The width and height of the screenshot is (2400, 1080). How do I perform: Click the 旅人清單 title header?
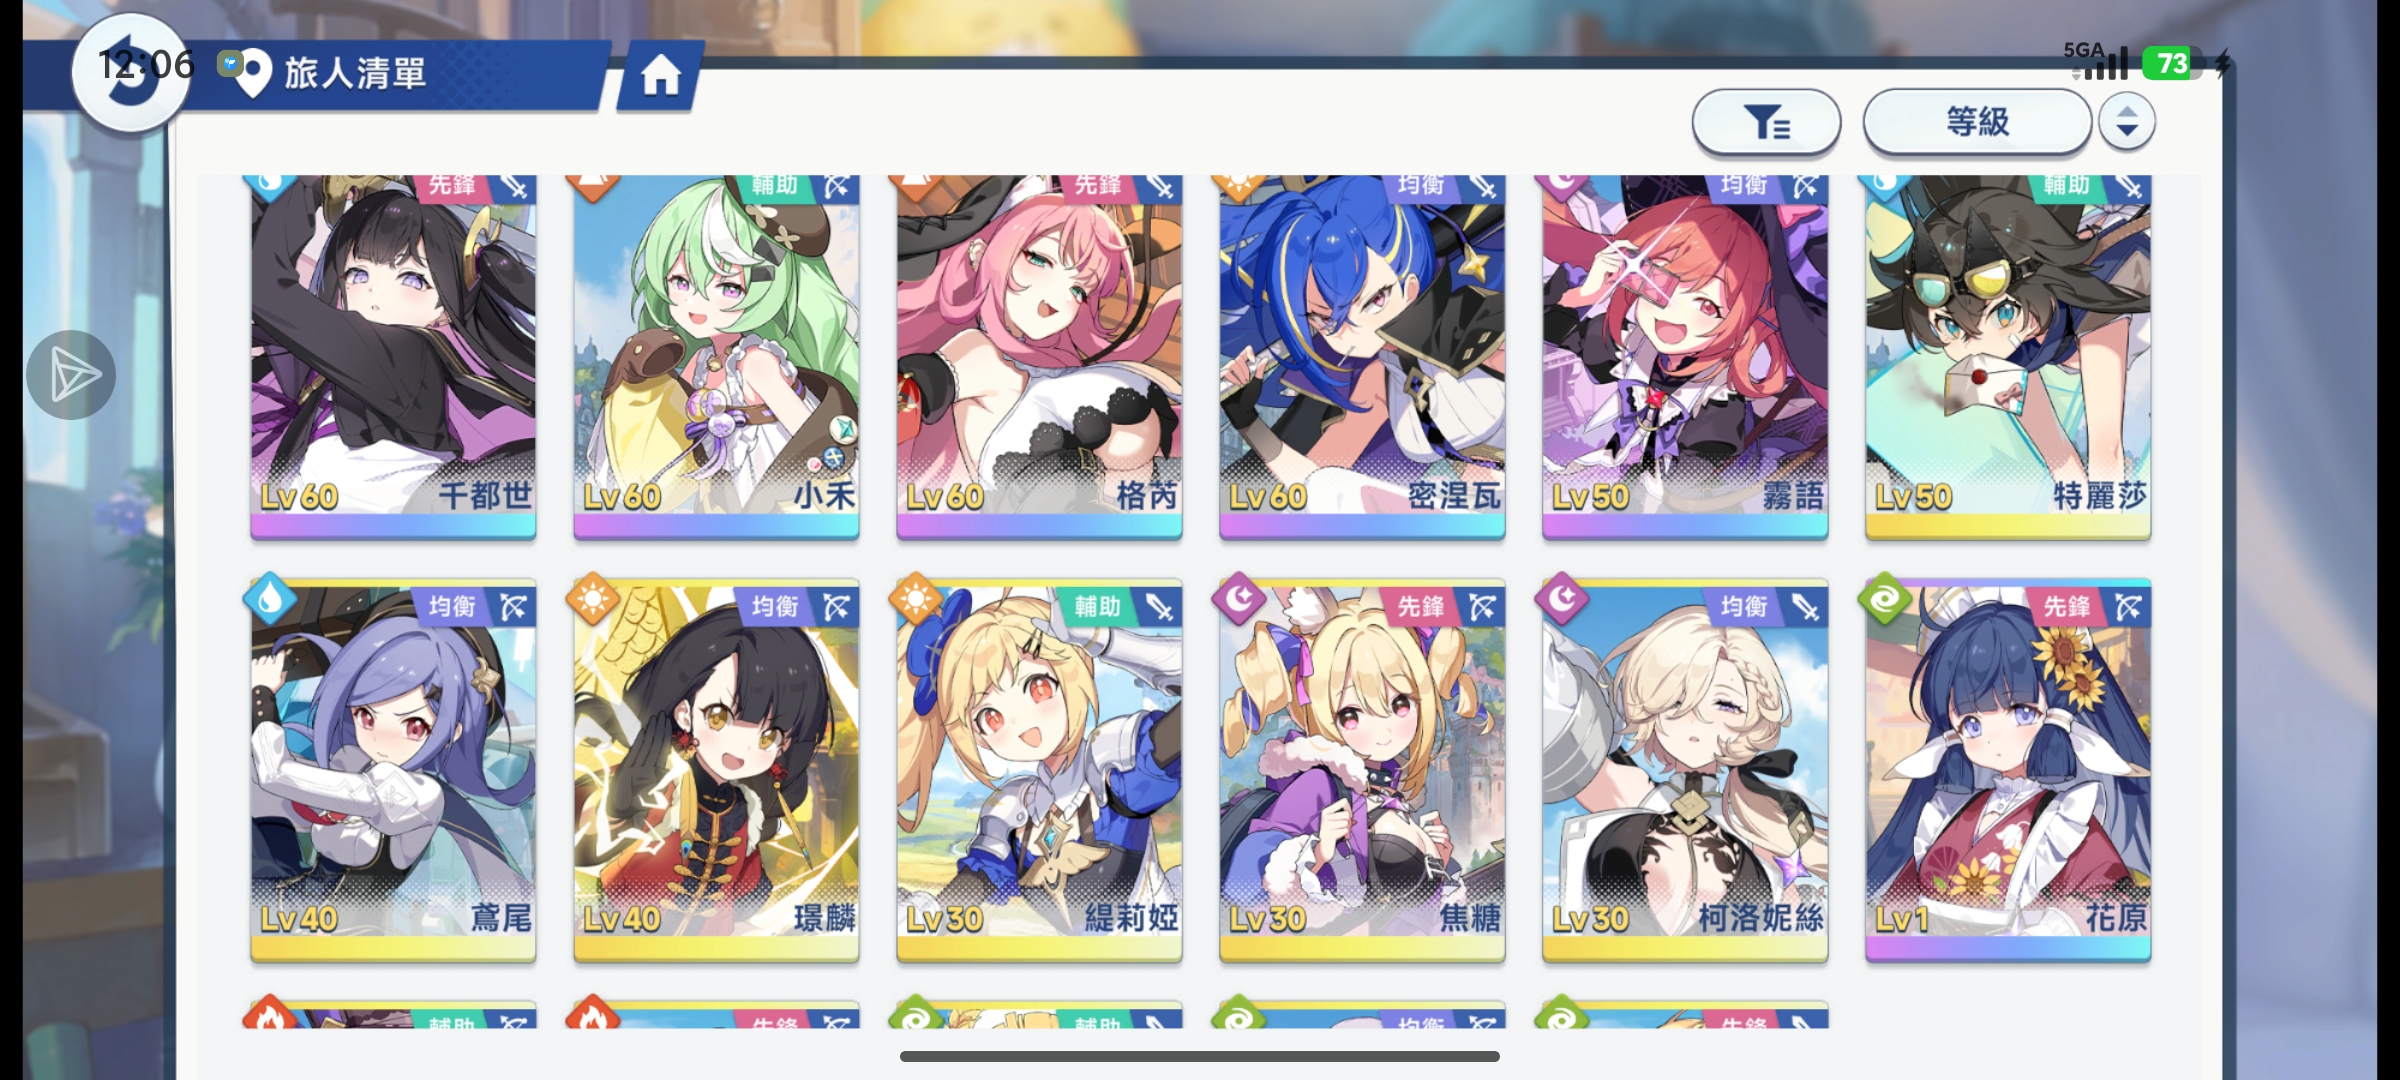[355, 73]
